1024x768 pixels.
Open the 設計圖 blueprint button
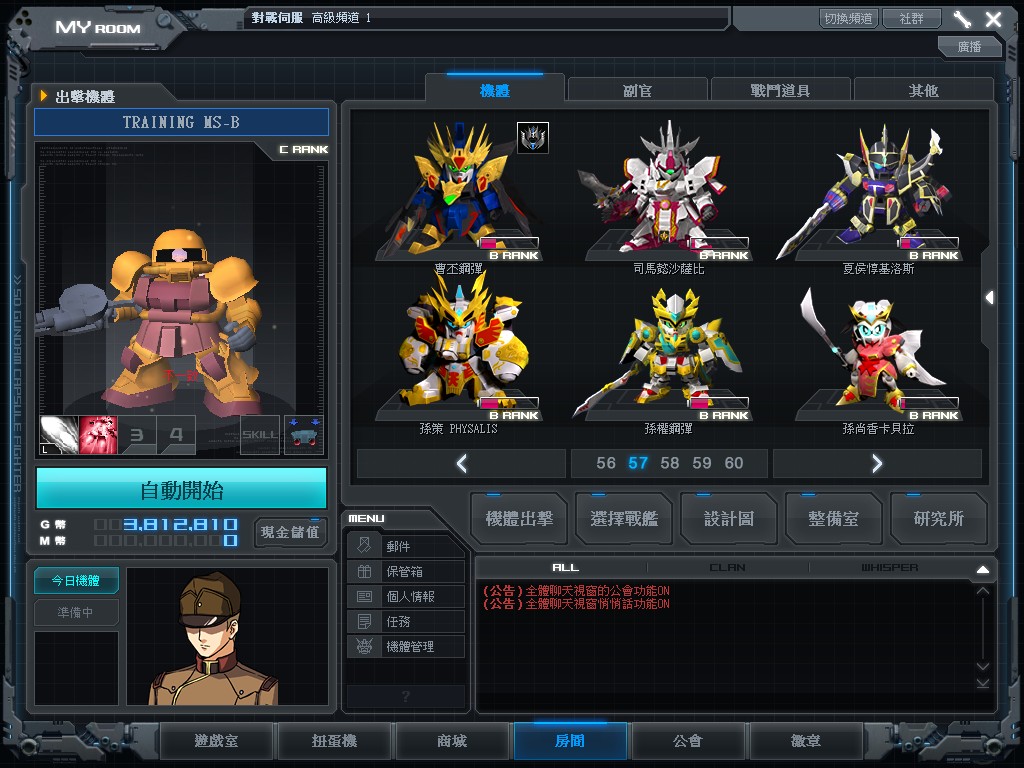click(729, 519)
